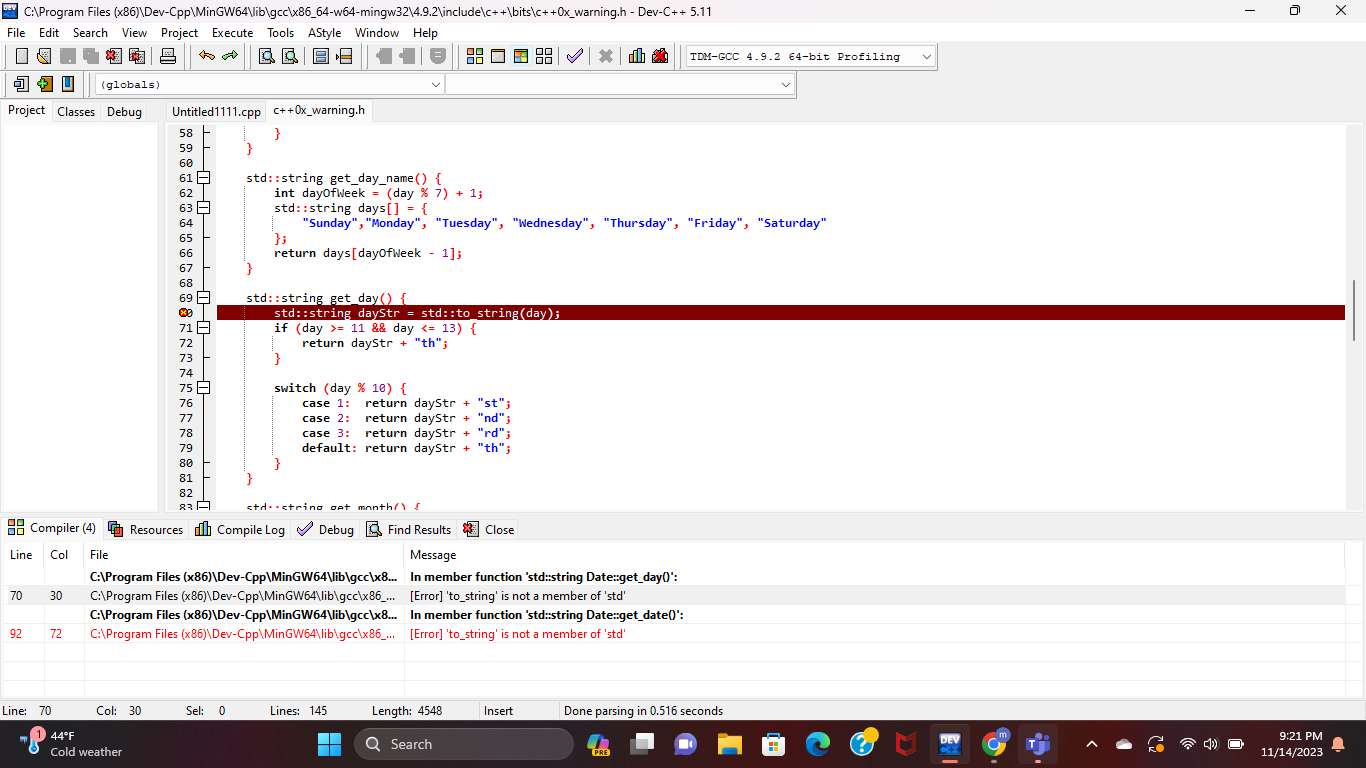Open the AStyle menu
Screen dimensions: 1366x768
[x=324, y=32]
